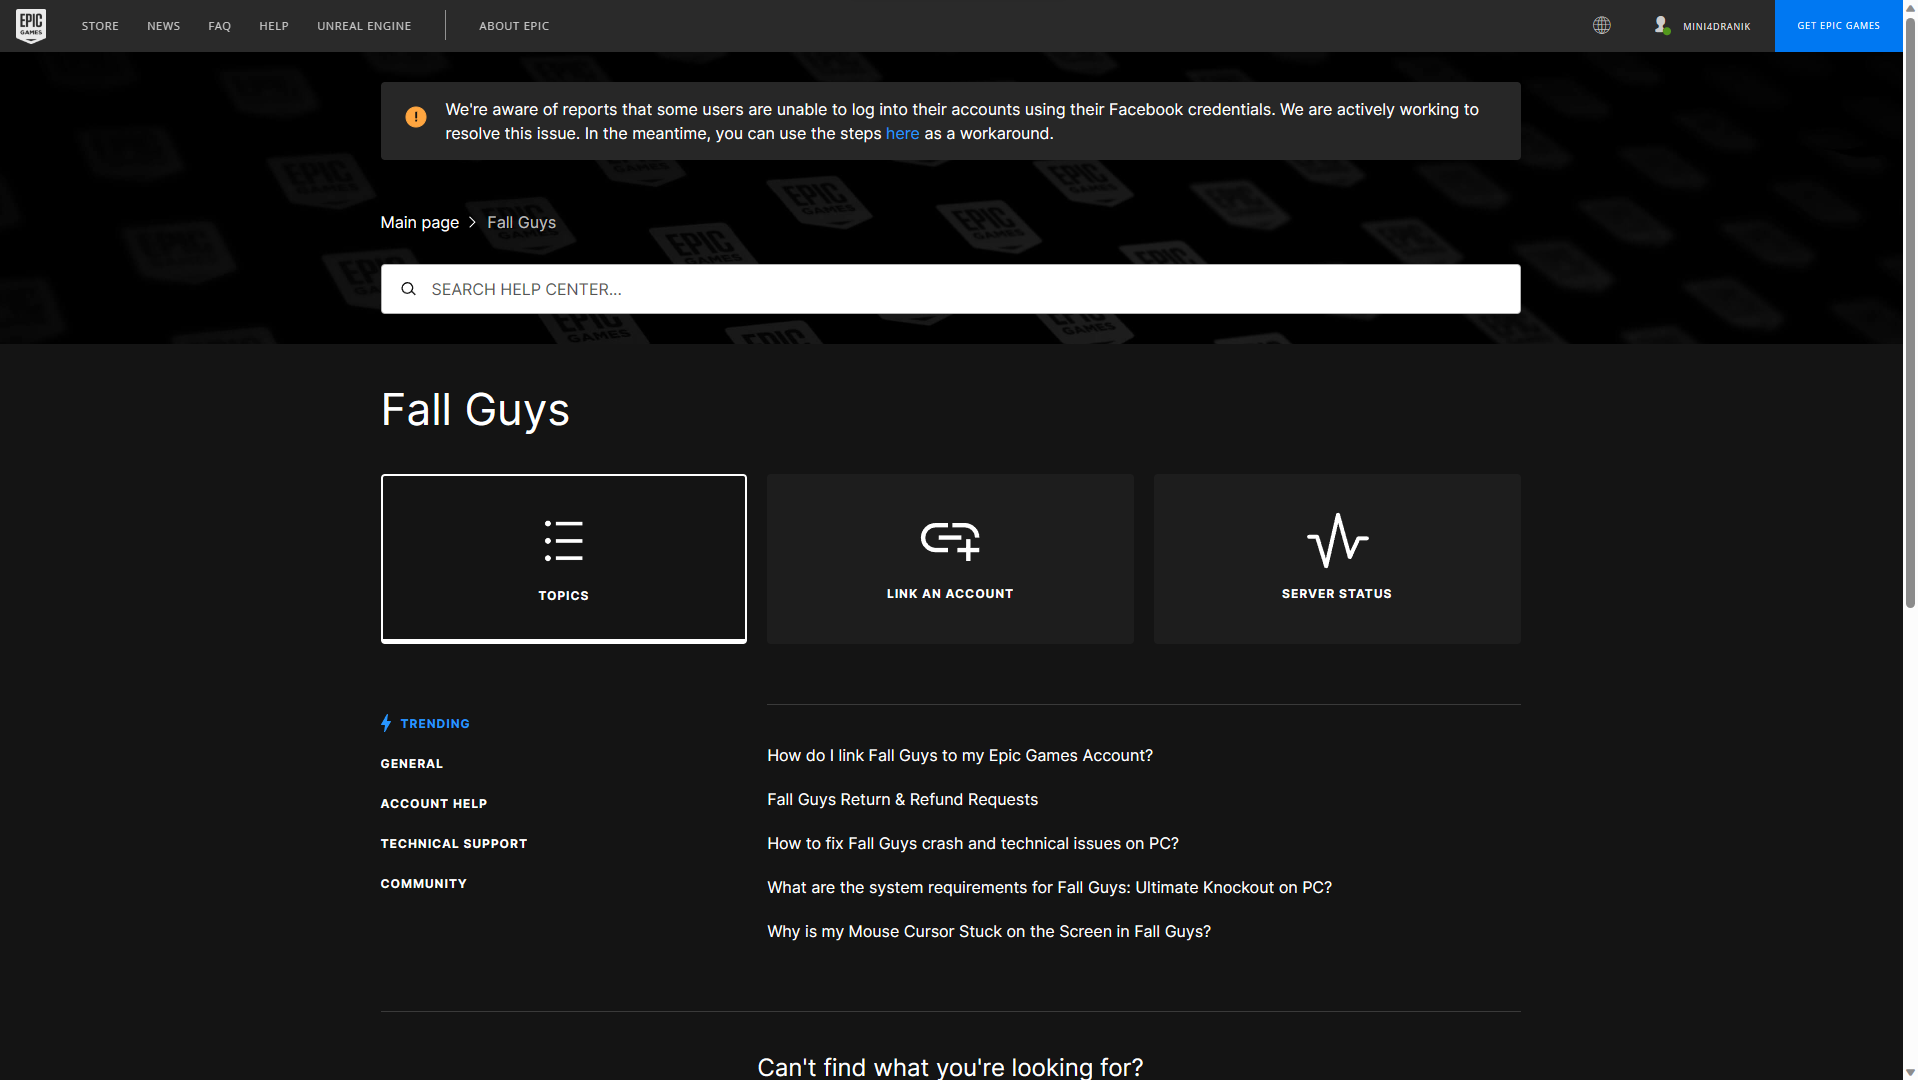
Task: Follow the 'here' workaround link
Action: click(902, 134)
